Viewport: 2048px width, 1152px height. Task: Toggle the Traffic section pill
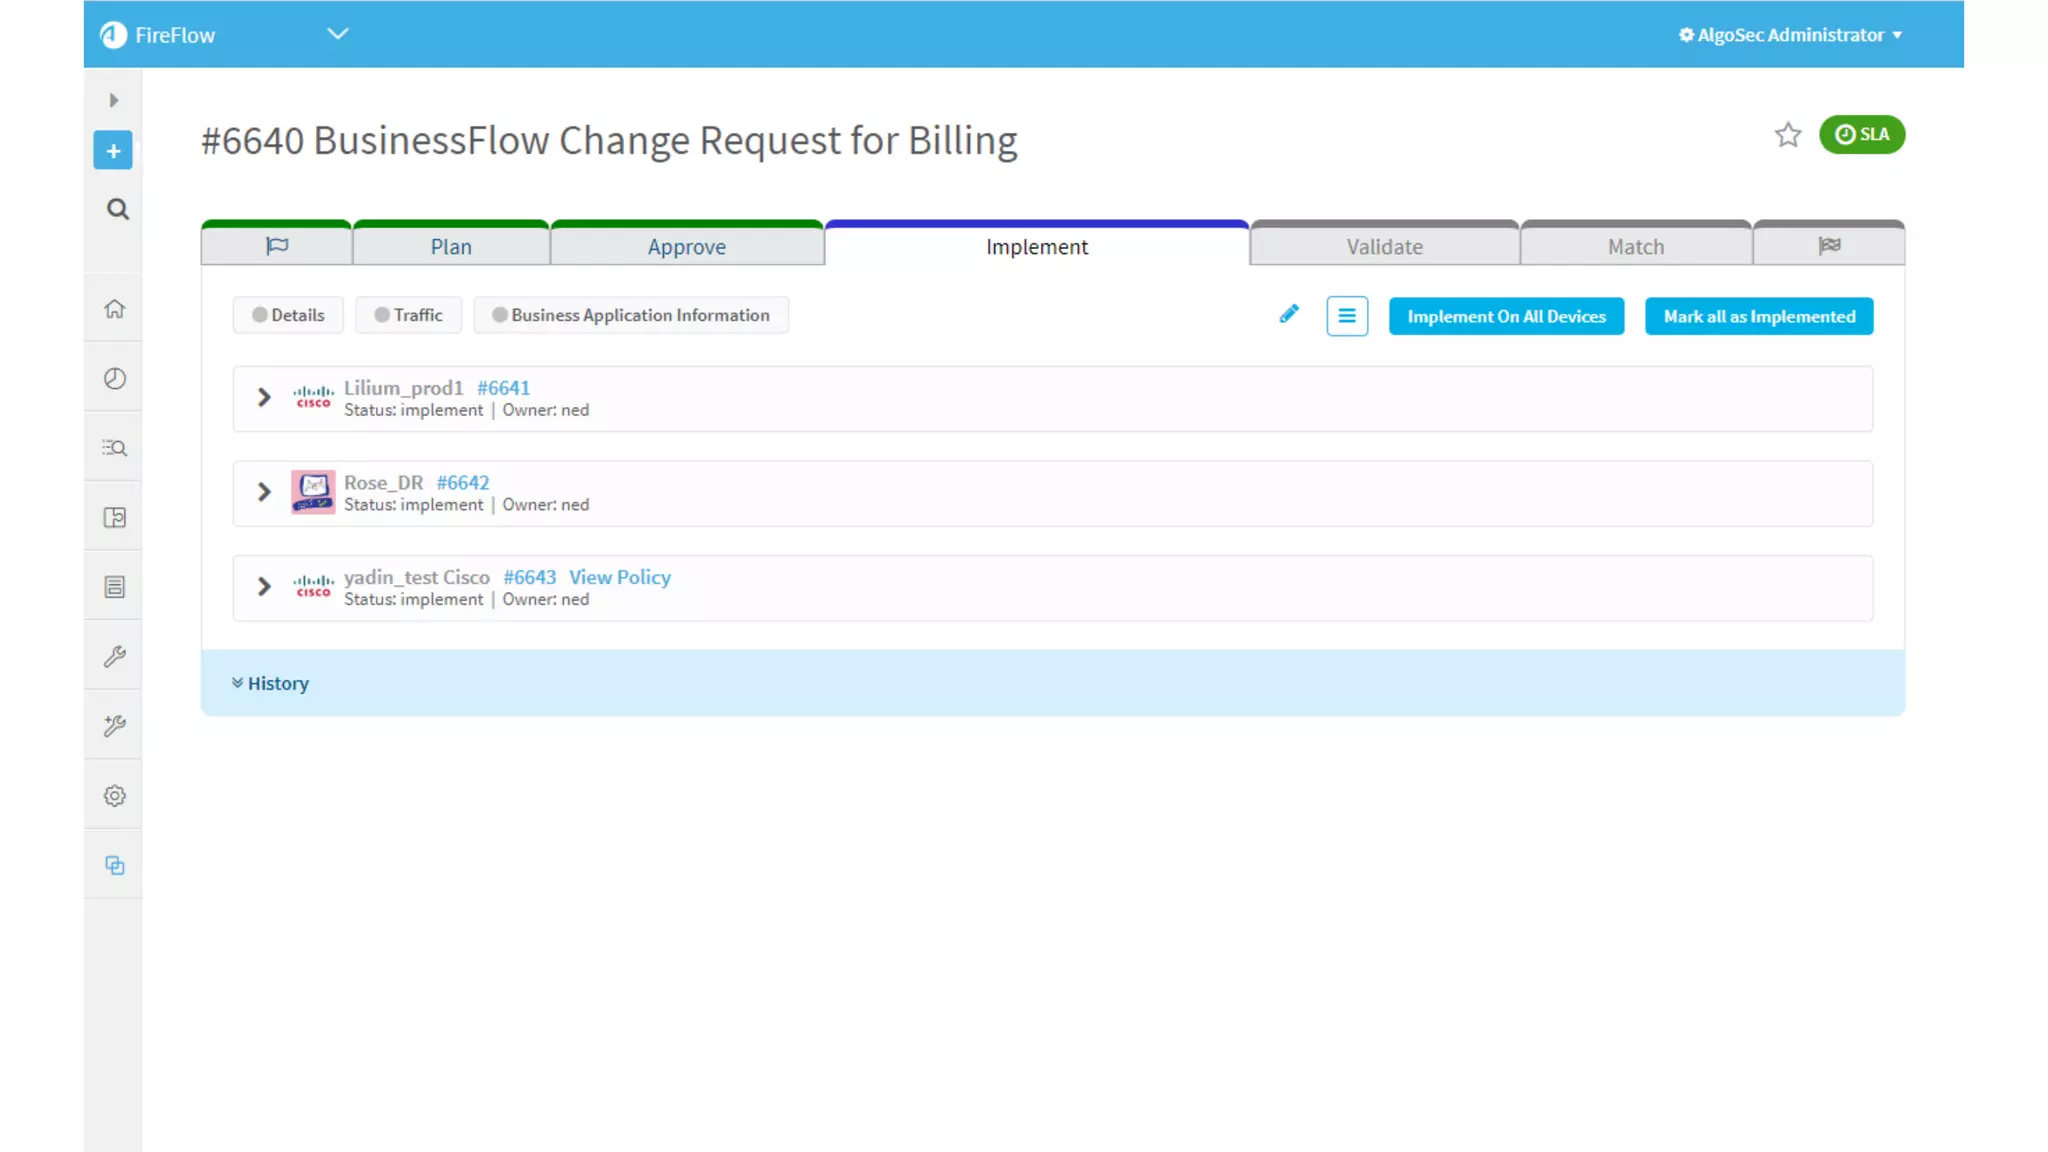pyautogui.click(x=408, y=315)
